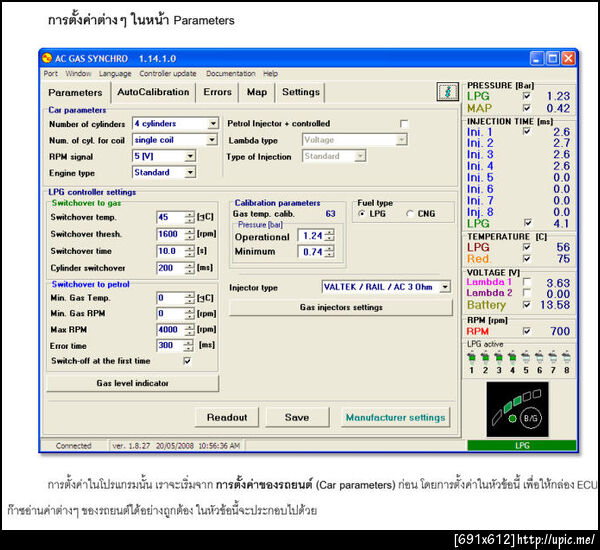This screenshot has height=550, width=600.
Task: Click the green LED on the switch panel
Action: point(512,419)
